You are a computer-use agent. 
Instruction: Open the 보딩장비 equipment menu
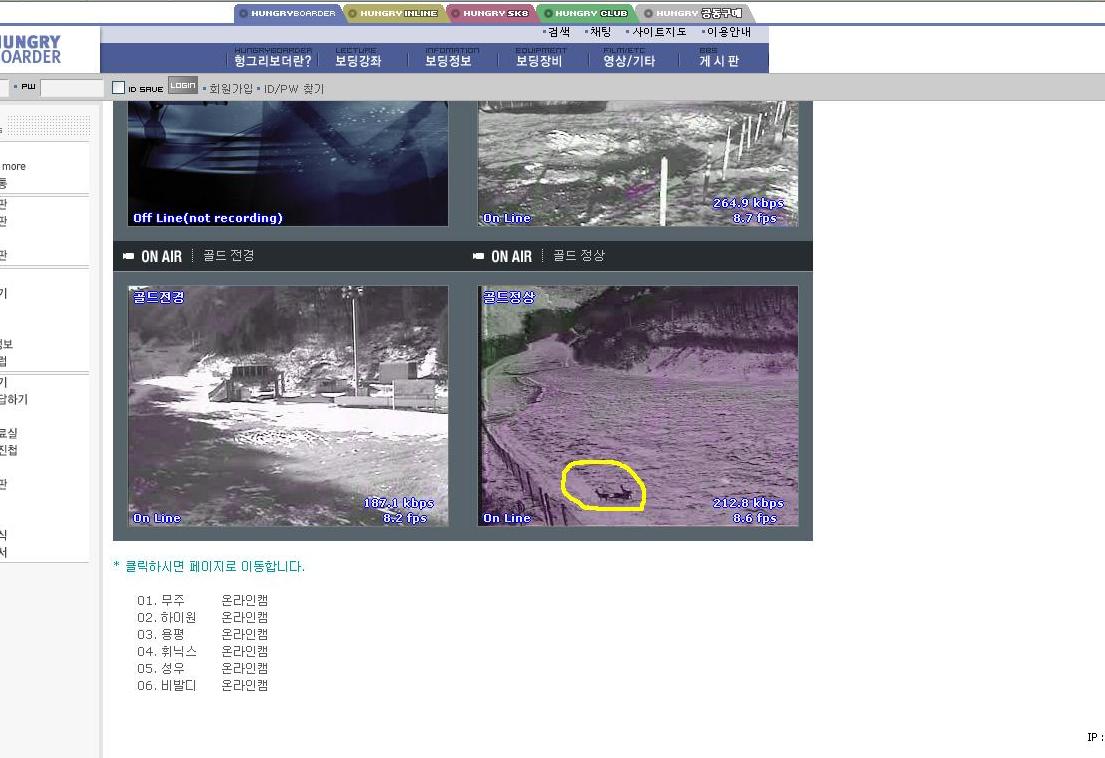pyautogui.click(x=539, y=60)
